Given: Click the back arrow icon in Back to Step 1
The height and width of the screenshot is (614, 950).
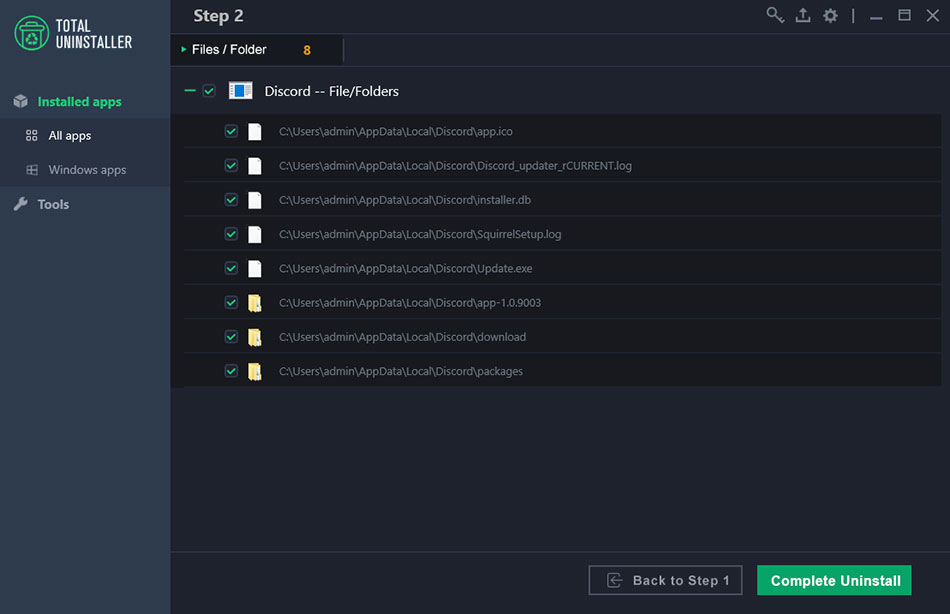Looking at the screenshot, I should [614, 580].
